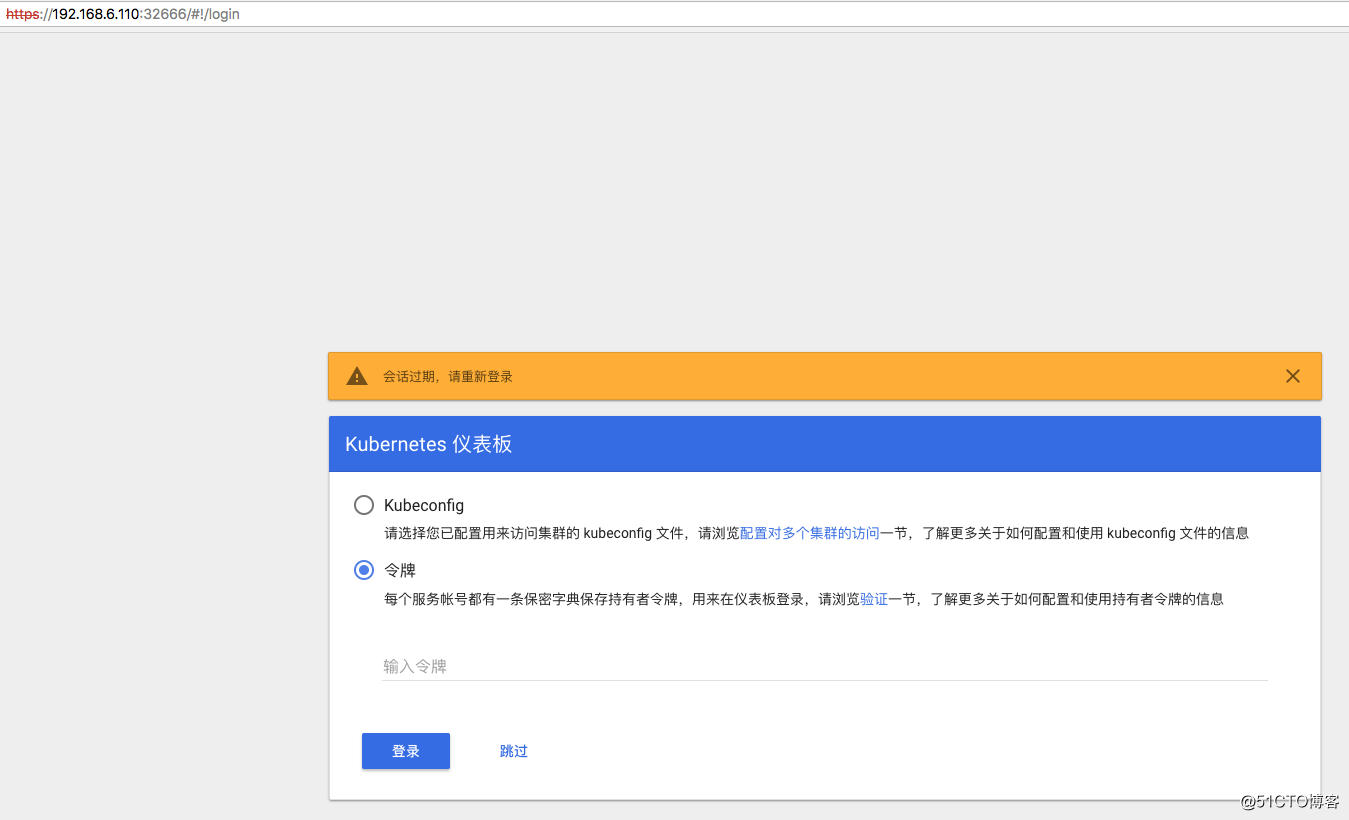Click the warning triangle icon in banner
Screen dimensions: 1349x820
[357, 376]
